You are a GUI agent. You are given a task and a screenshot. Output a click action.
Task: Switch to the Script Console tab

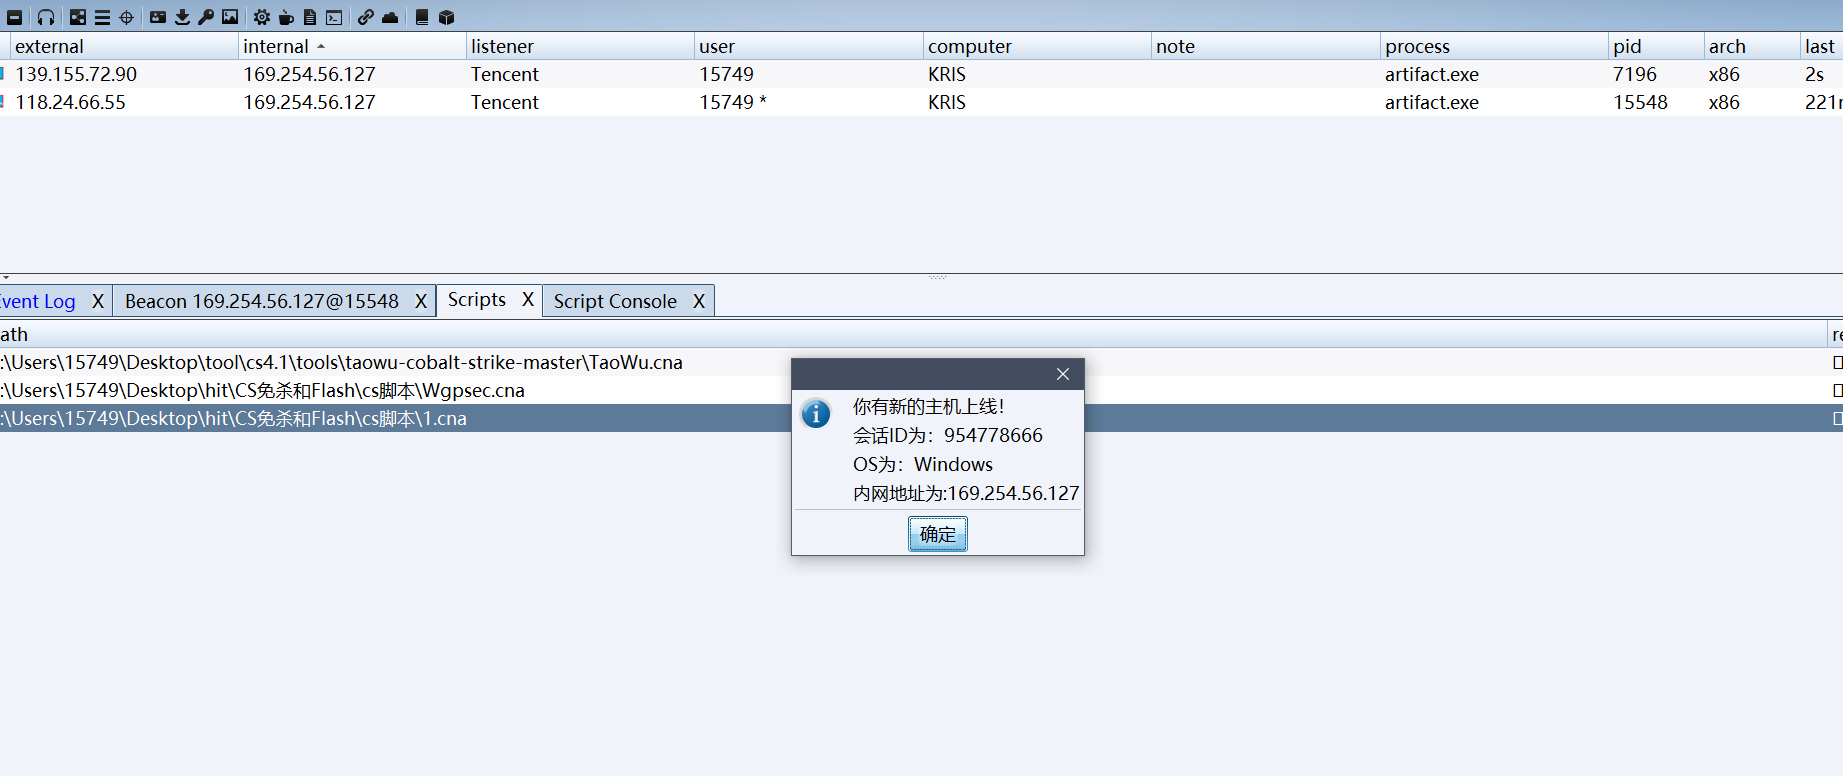point(615,301)
